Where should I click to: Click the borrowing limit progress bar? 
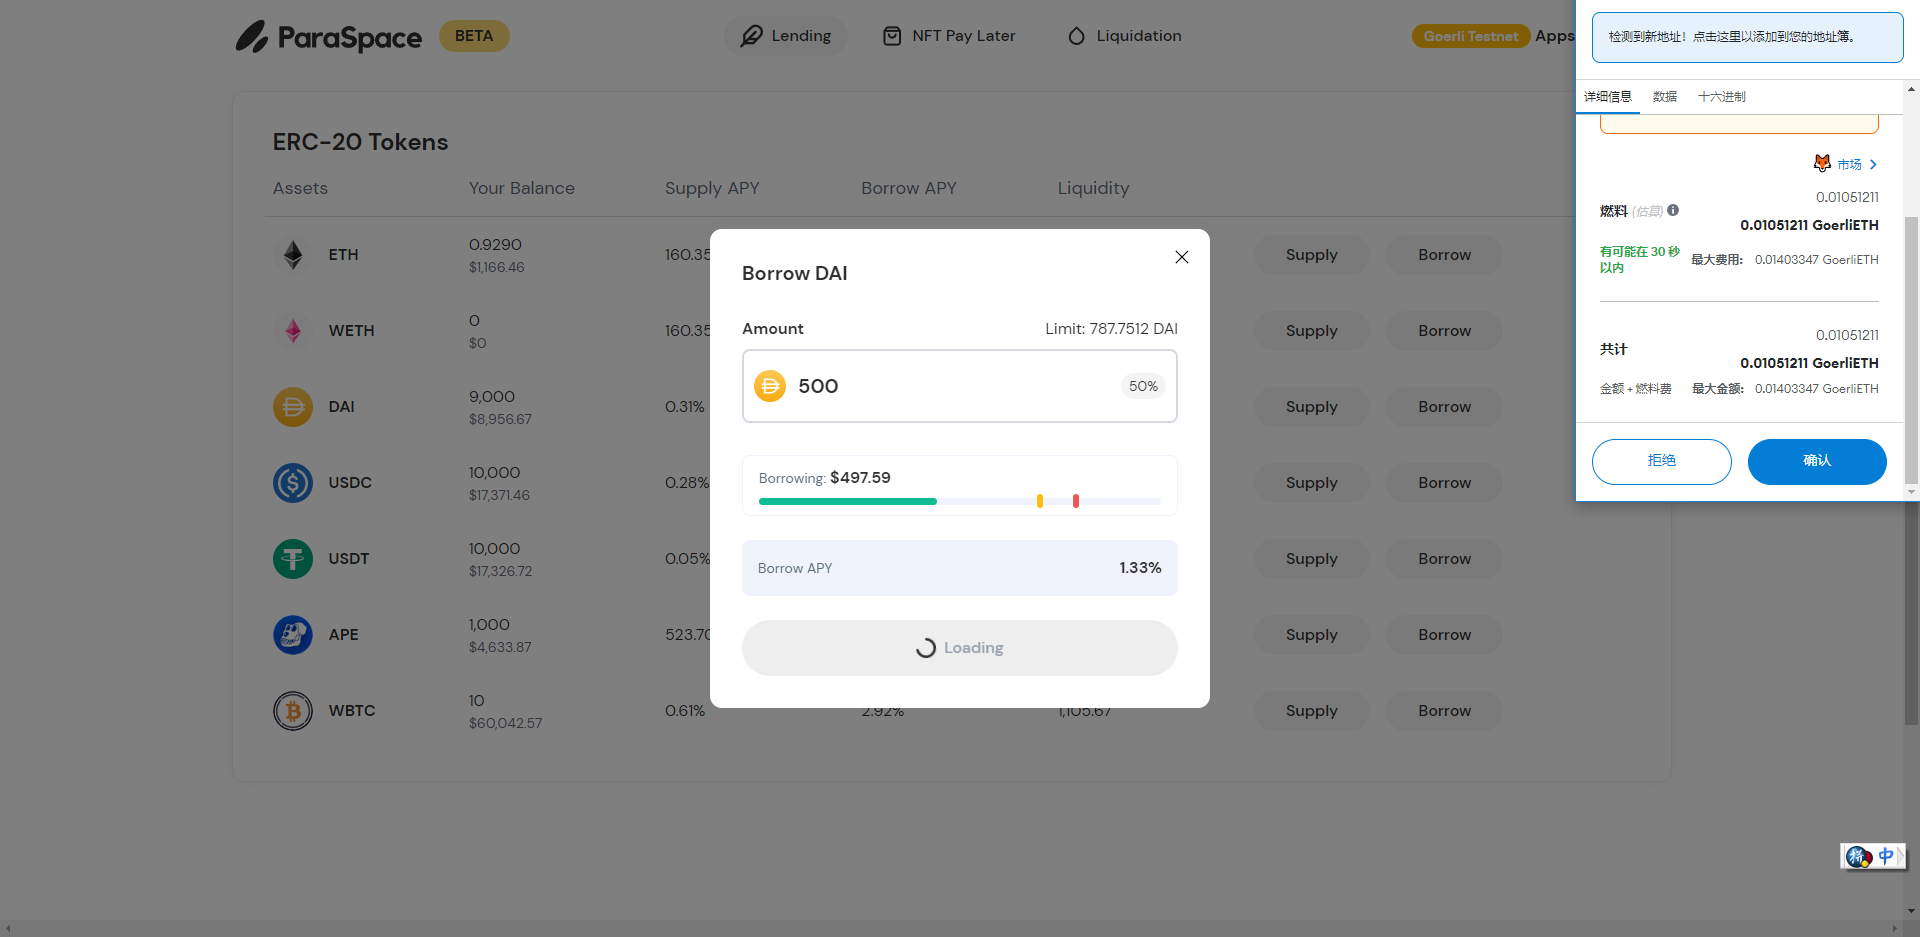(x=959, y=501)
